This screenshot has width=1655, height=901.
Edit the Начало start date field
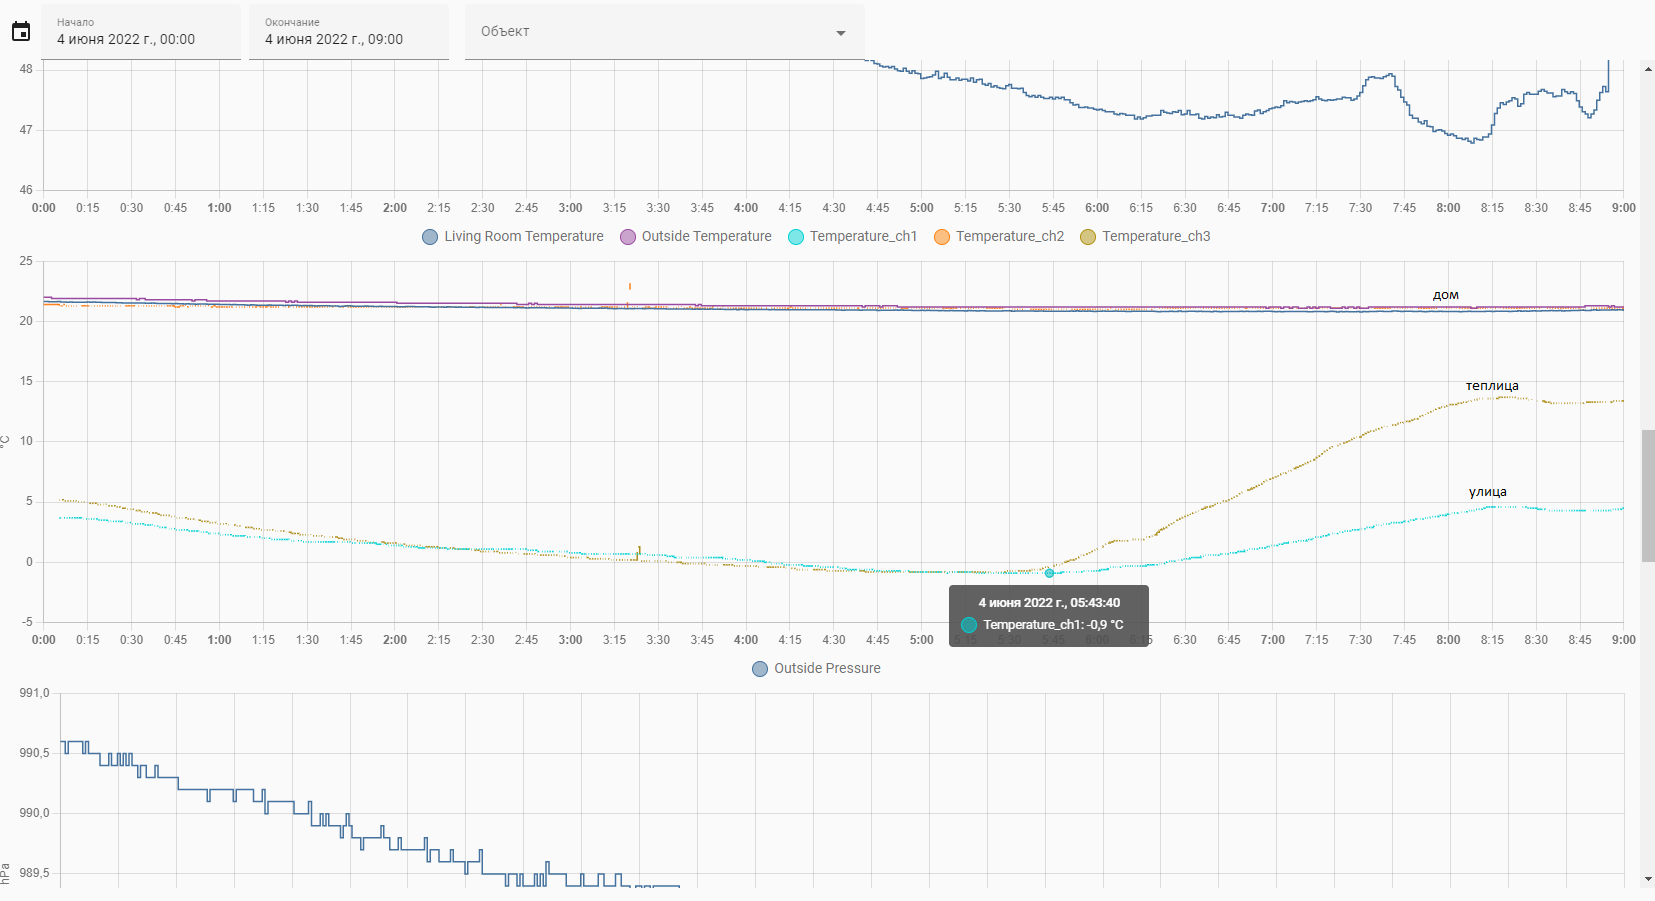(x=141, y=32)
